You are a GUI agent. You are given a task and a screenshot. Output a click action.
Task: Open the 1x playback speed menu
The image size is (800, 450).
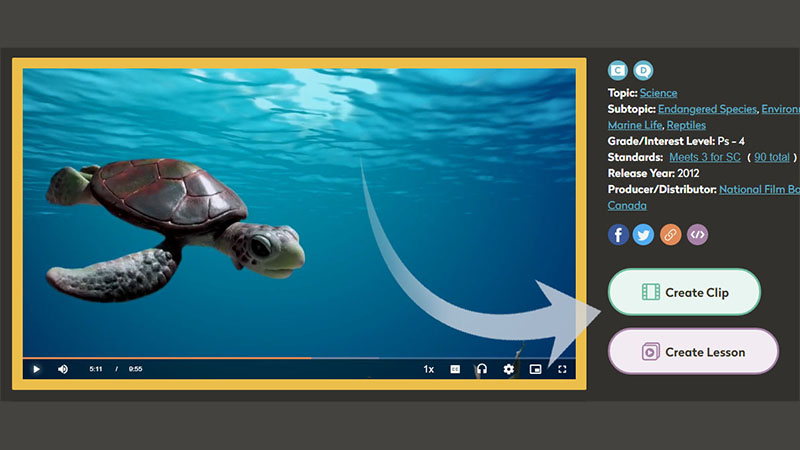429,369
